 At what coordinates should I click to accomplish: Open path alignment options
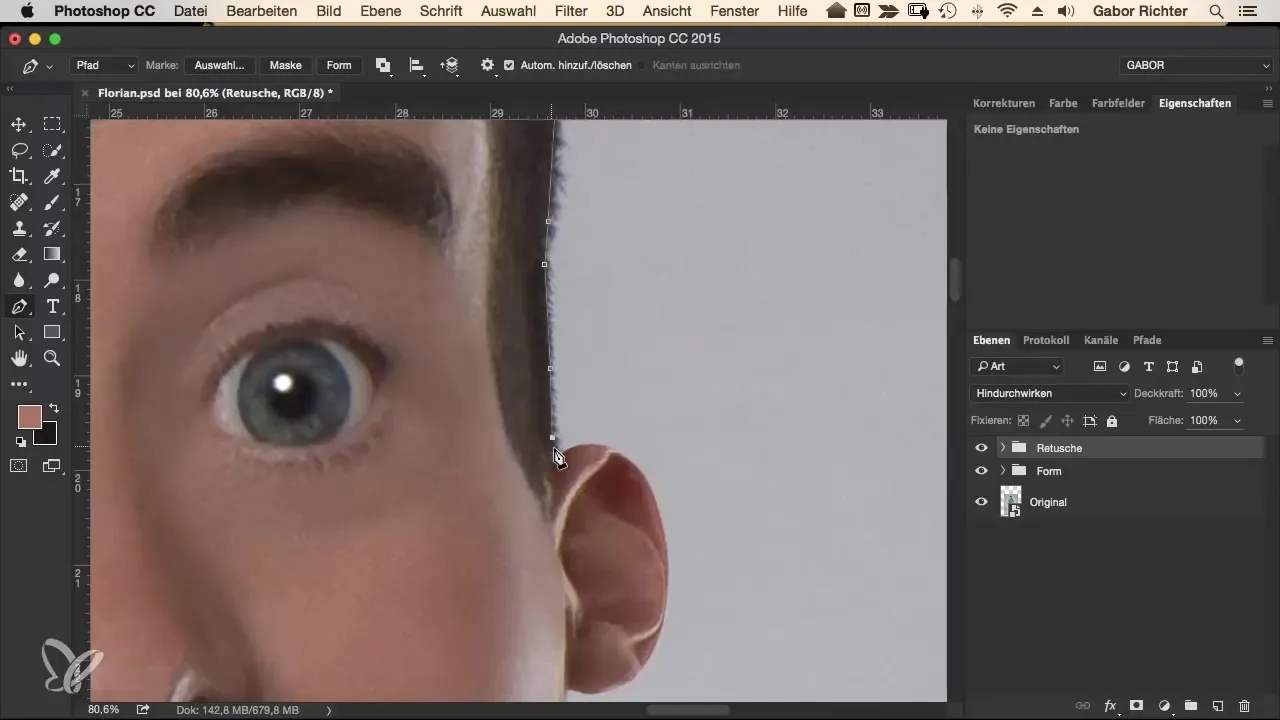pyautogui.click(x=417, y=65)
